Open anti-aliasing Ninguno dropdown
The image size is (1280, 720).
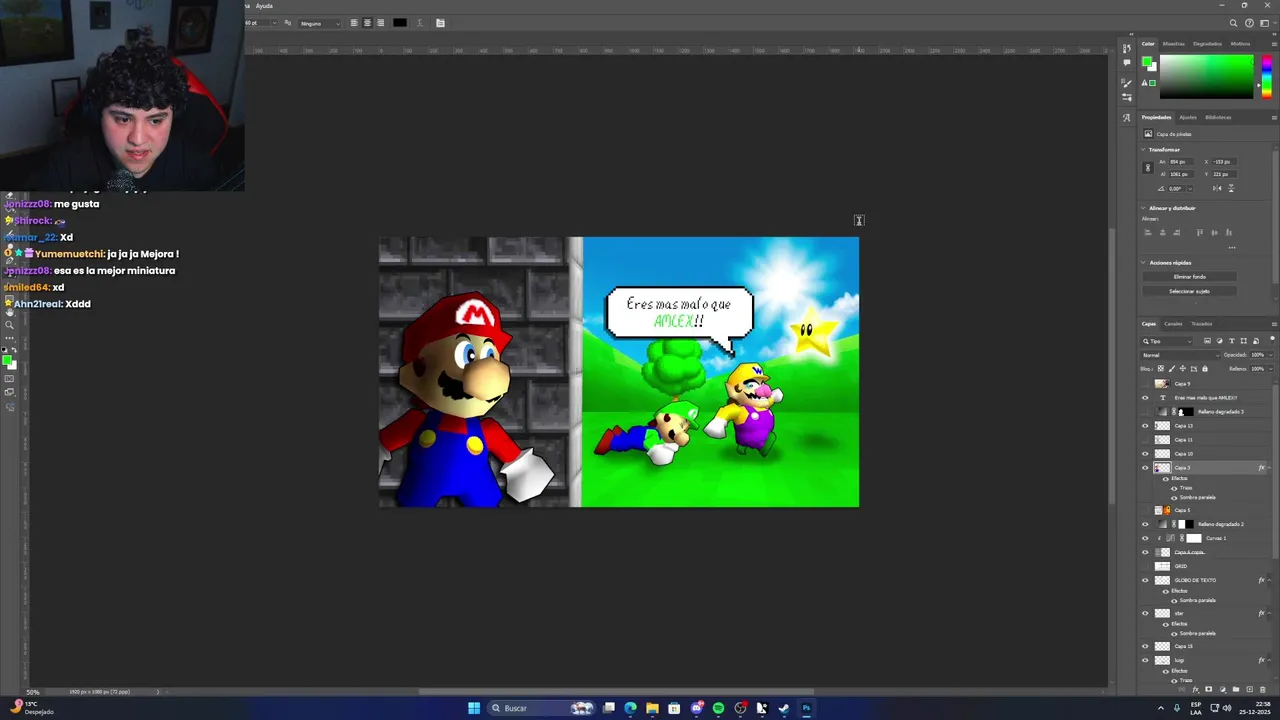319,23
